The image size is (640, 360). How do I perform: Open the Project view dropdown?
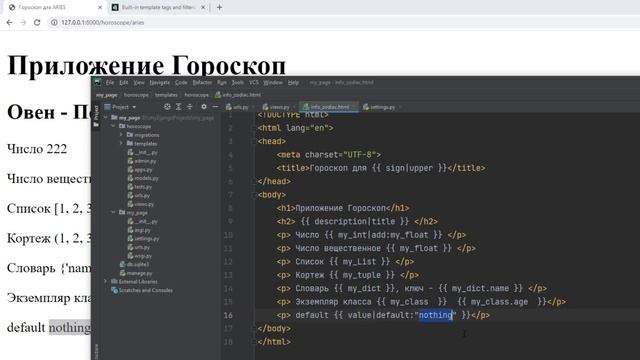click(x=120, y=107)
